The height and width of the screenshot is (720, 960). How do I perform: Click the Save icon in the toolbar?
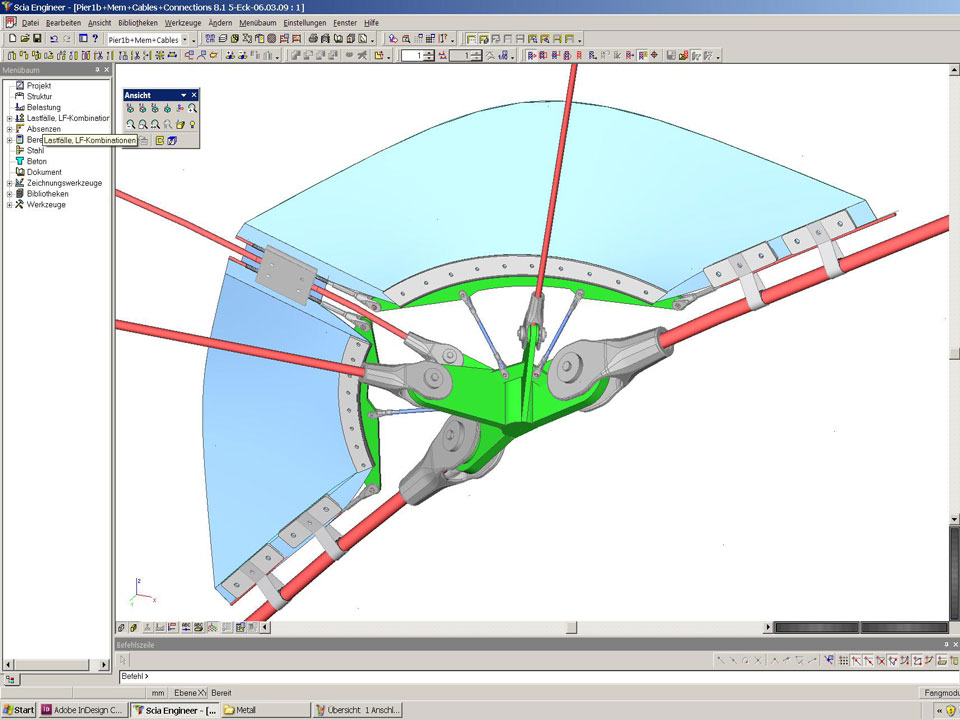(37, 39)
